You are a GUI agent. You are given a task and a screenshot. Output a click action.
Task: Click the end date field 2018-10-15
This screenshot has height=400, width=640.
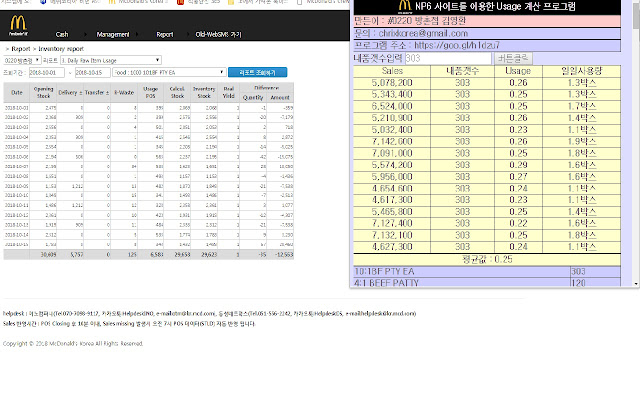pos(93,72)
